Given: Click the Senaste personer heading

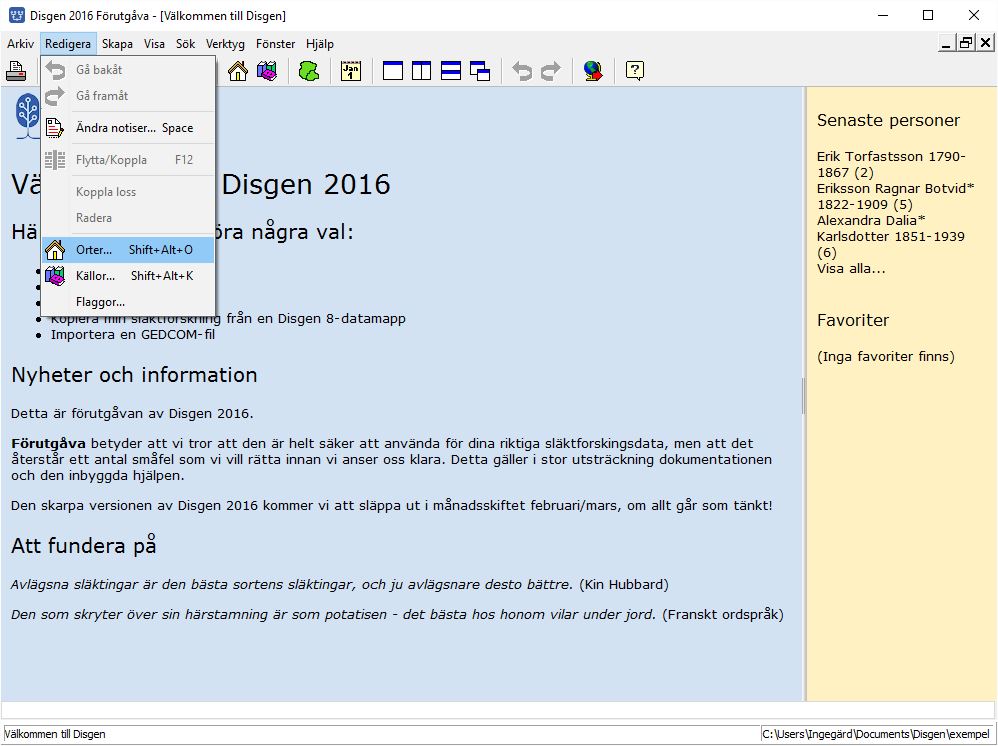Looking at the screenshot, I should 889,120.
